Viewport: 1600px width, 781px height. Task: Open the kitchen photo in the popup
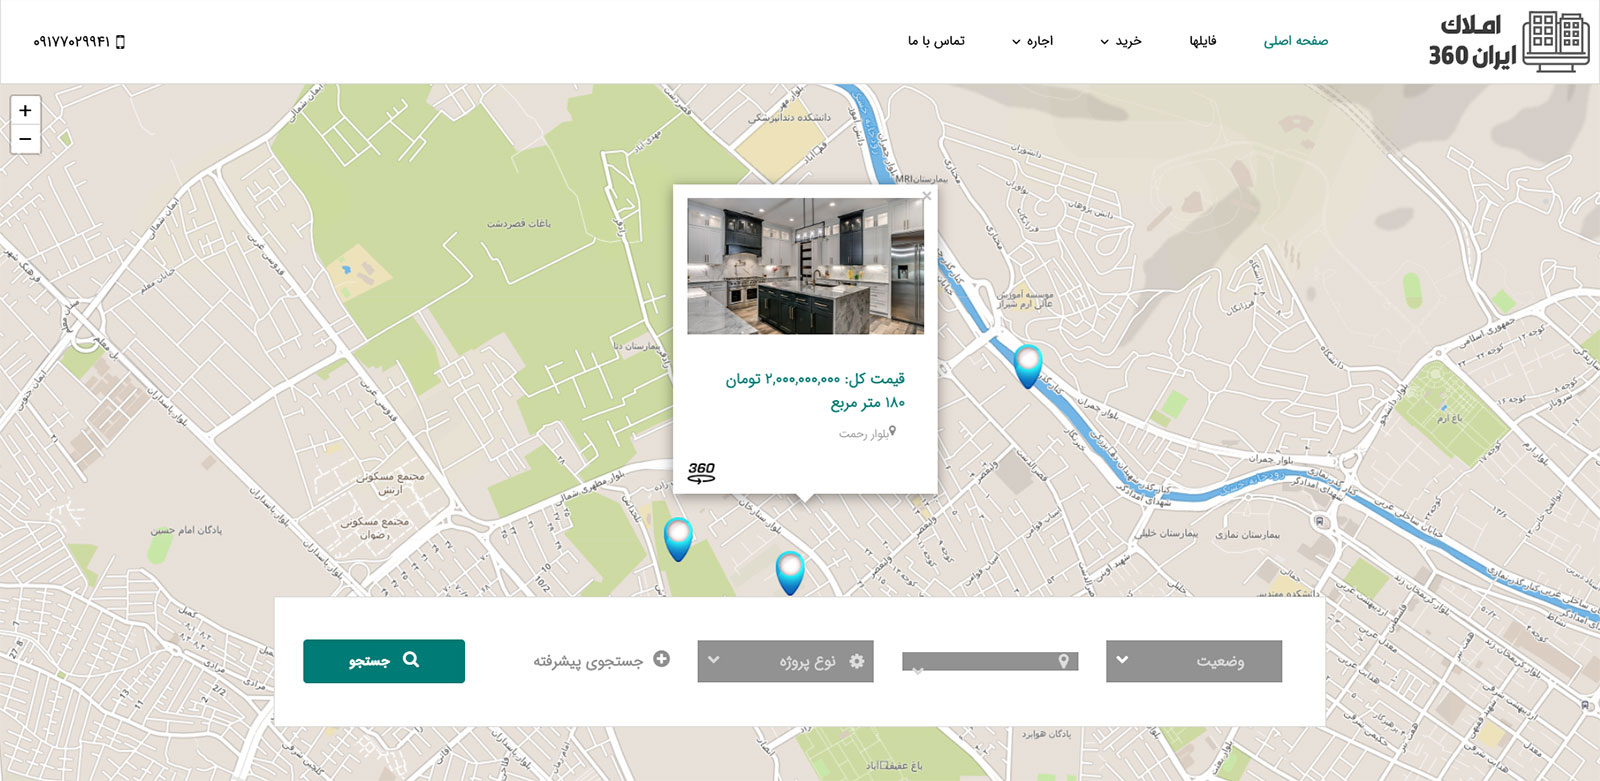coord(805,266)
